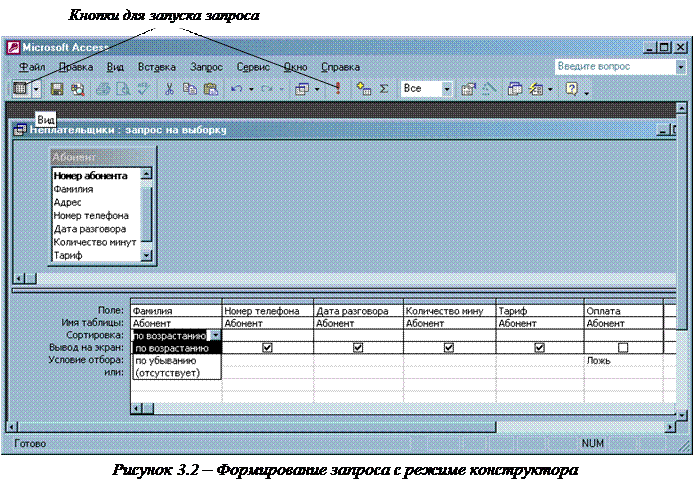The height and width of the screenshot is (497, 693).
Task: Toggle show checkbox under Тариф column
Action: click(x=539, y=348)
